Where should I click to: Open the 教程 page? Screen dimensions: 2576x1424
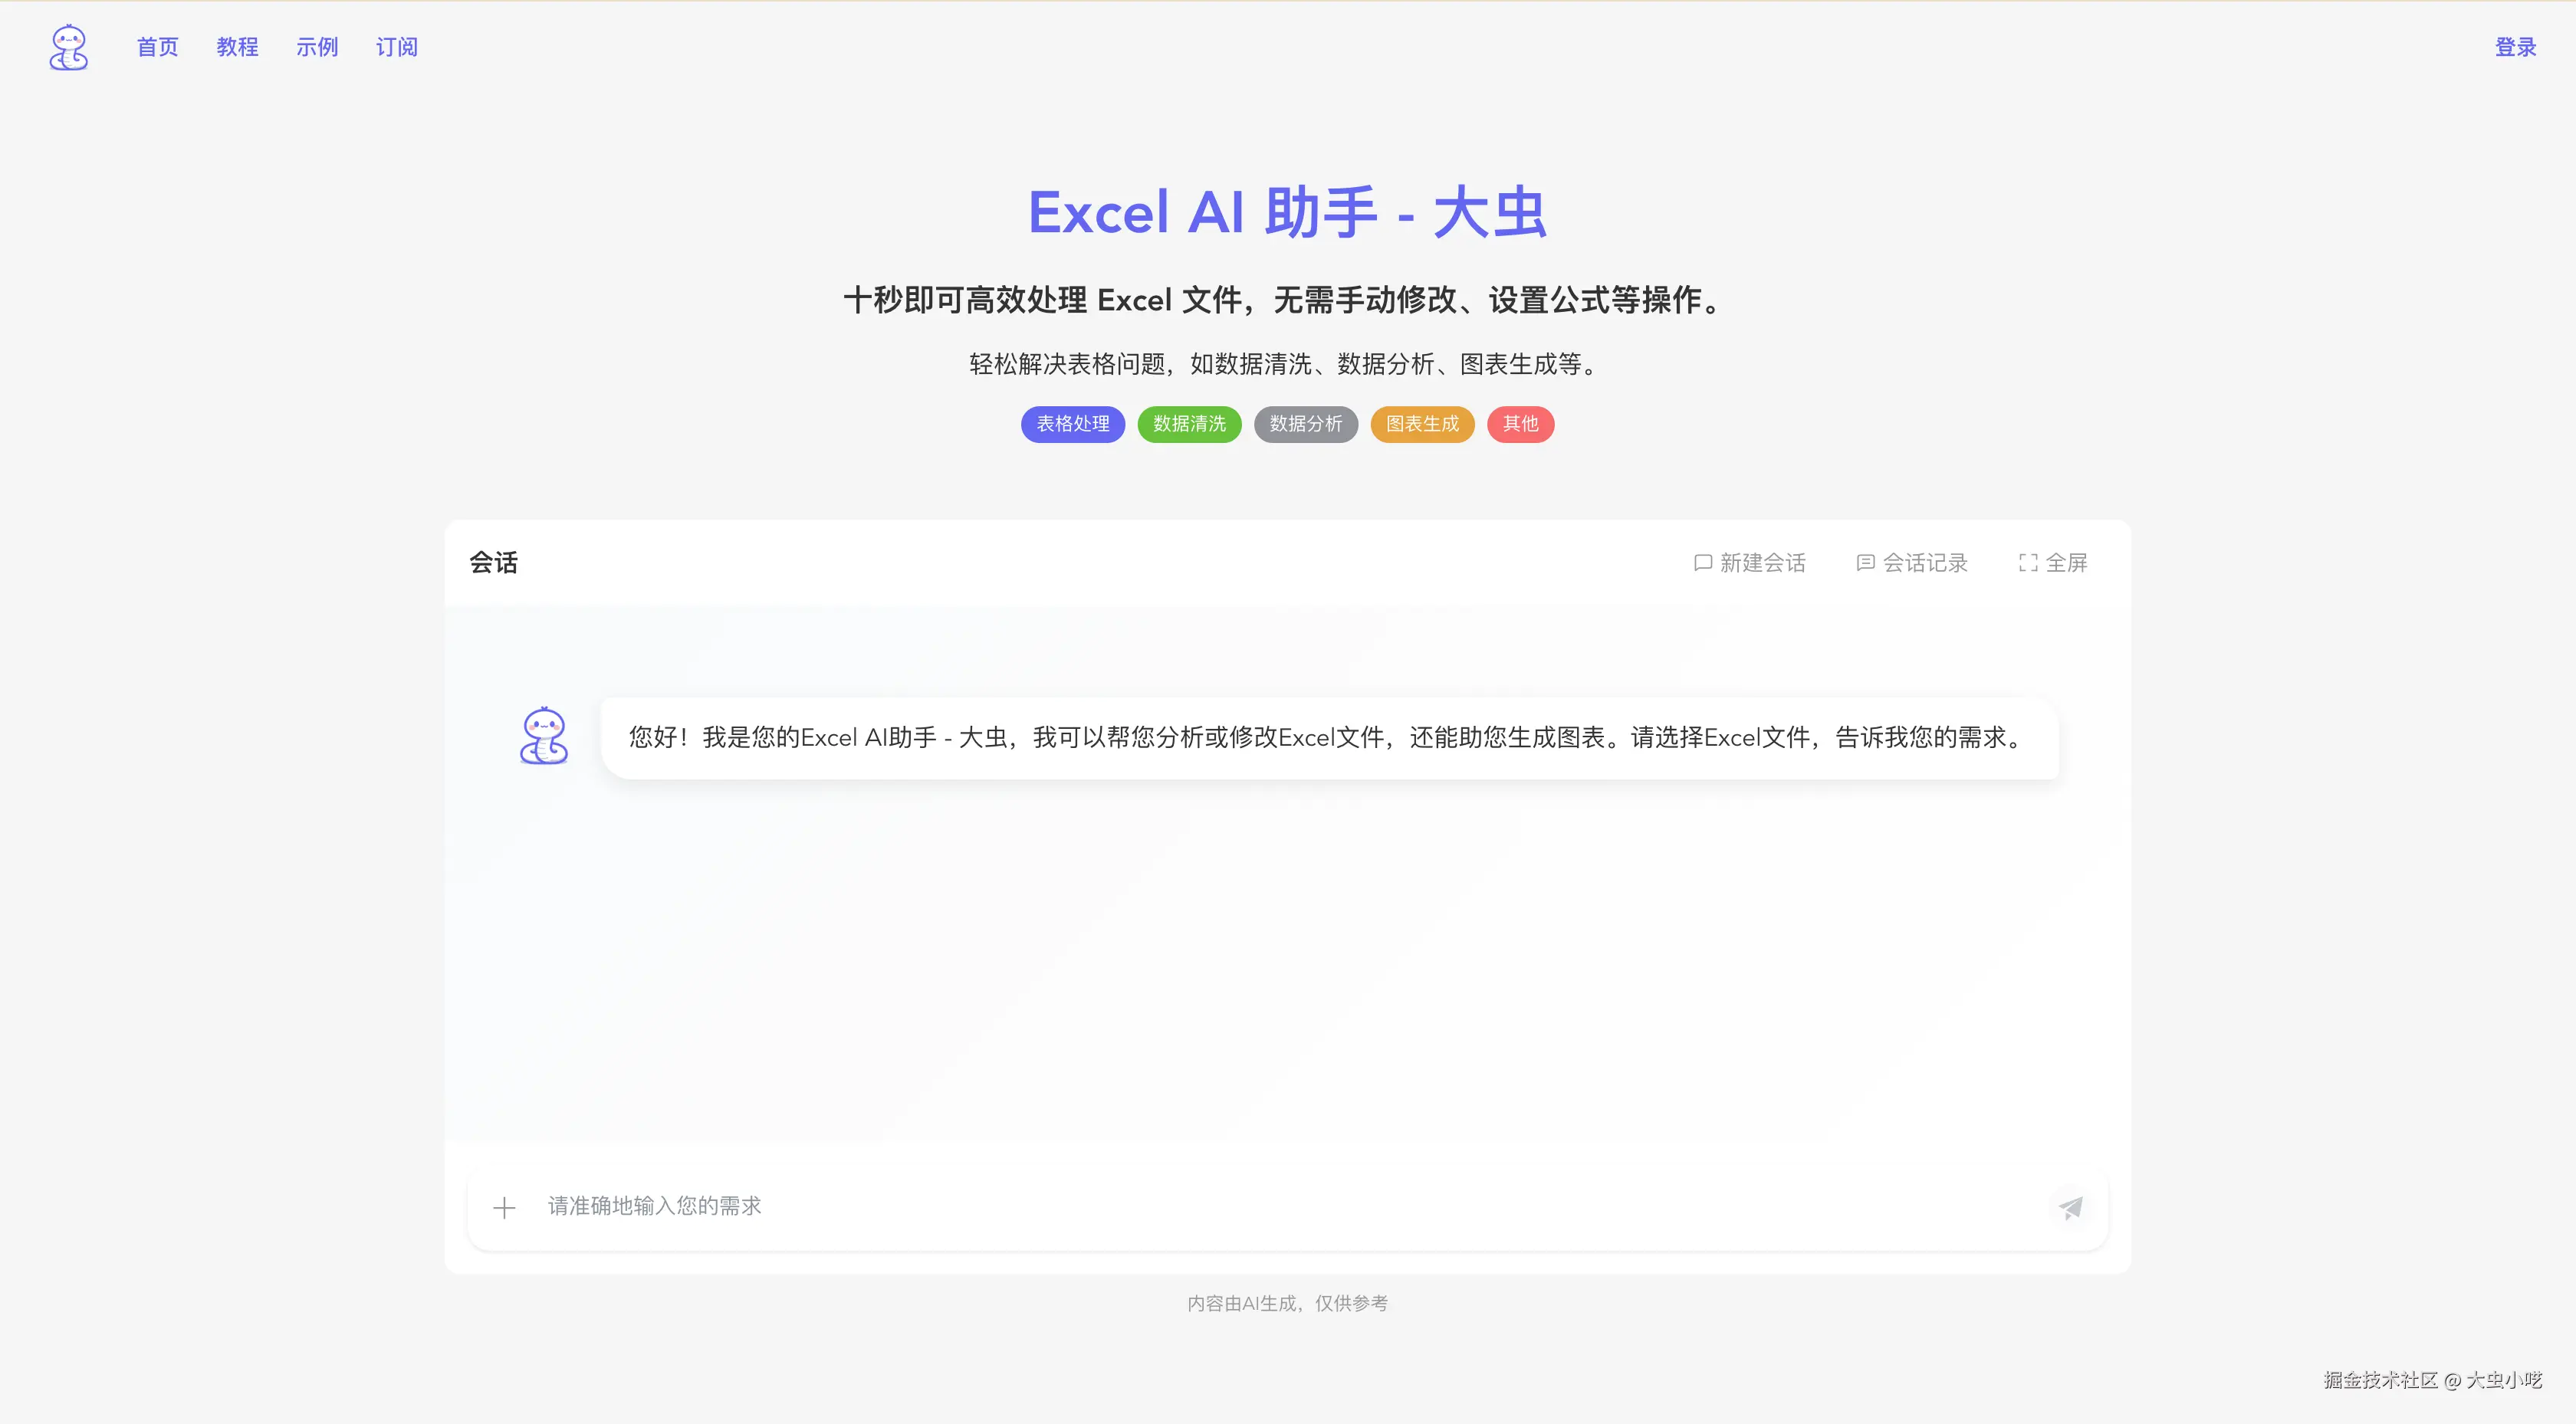pyautogui.click(x=237, y=46)
